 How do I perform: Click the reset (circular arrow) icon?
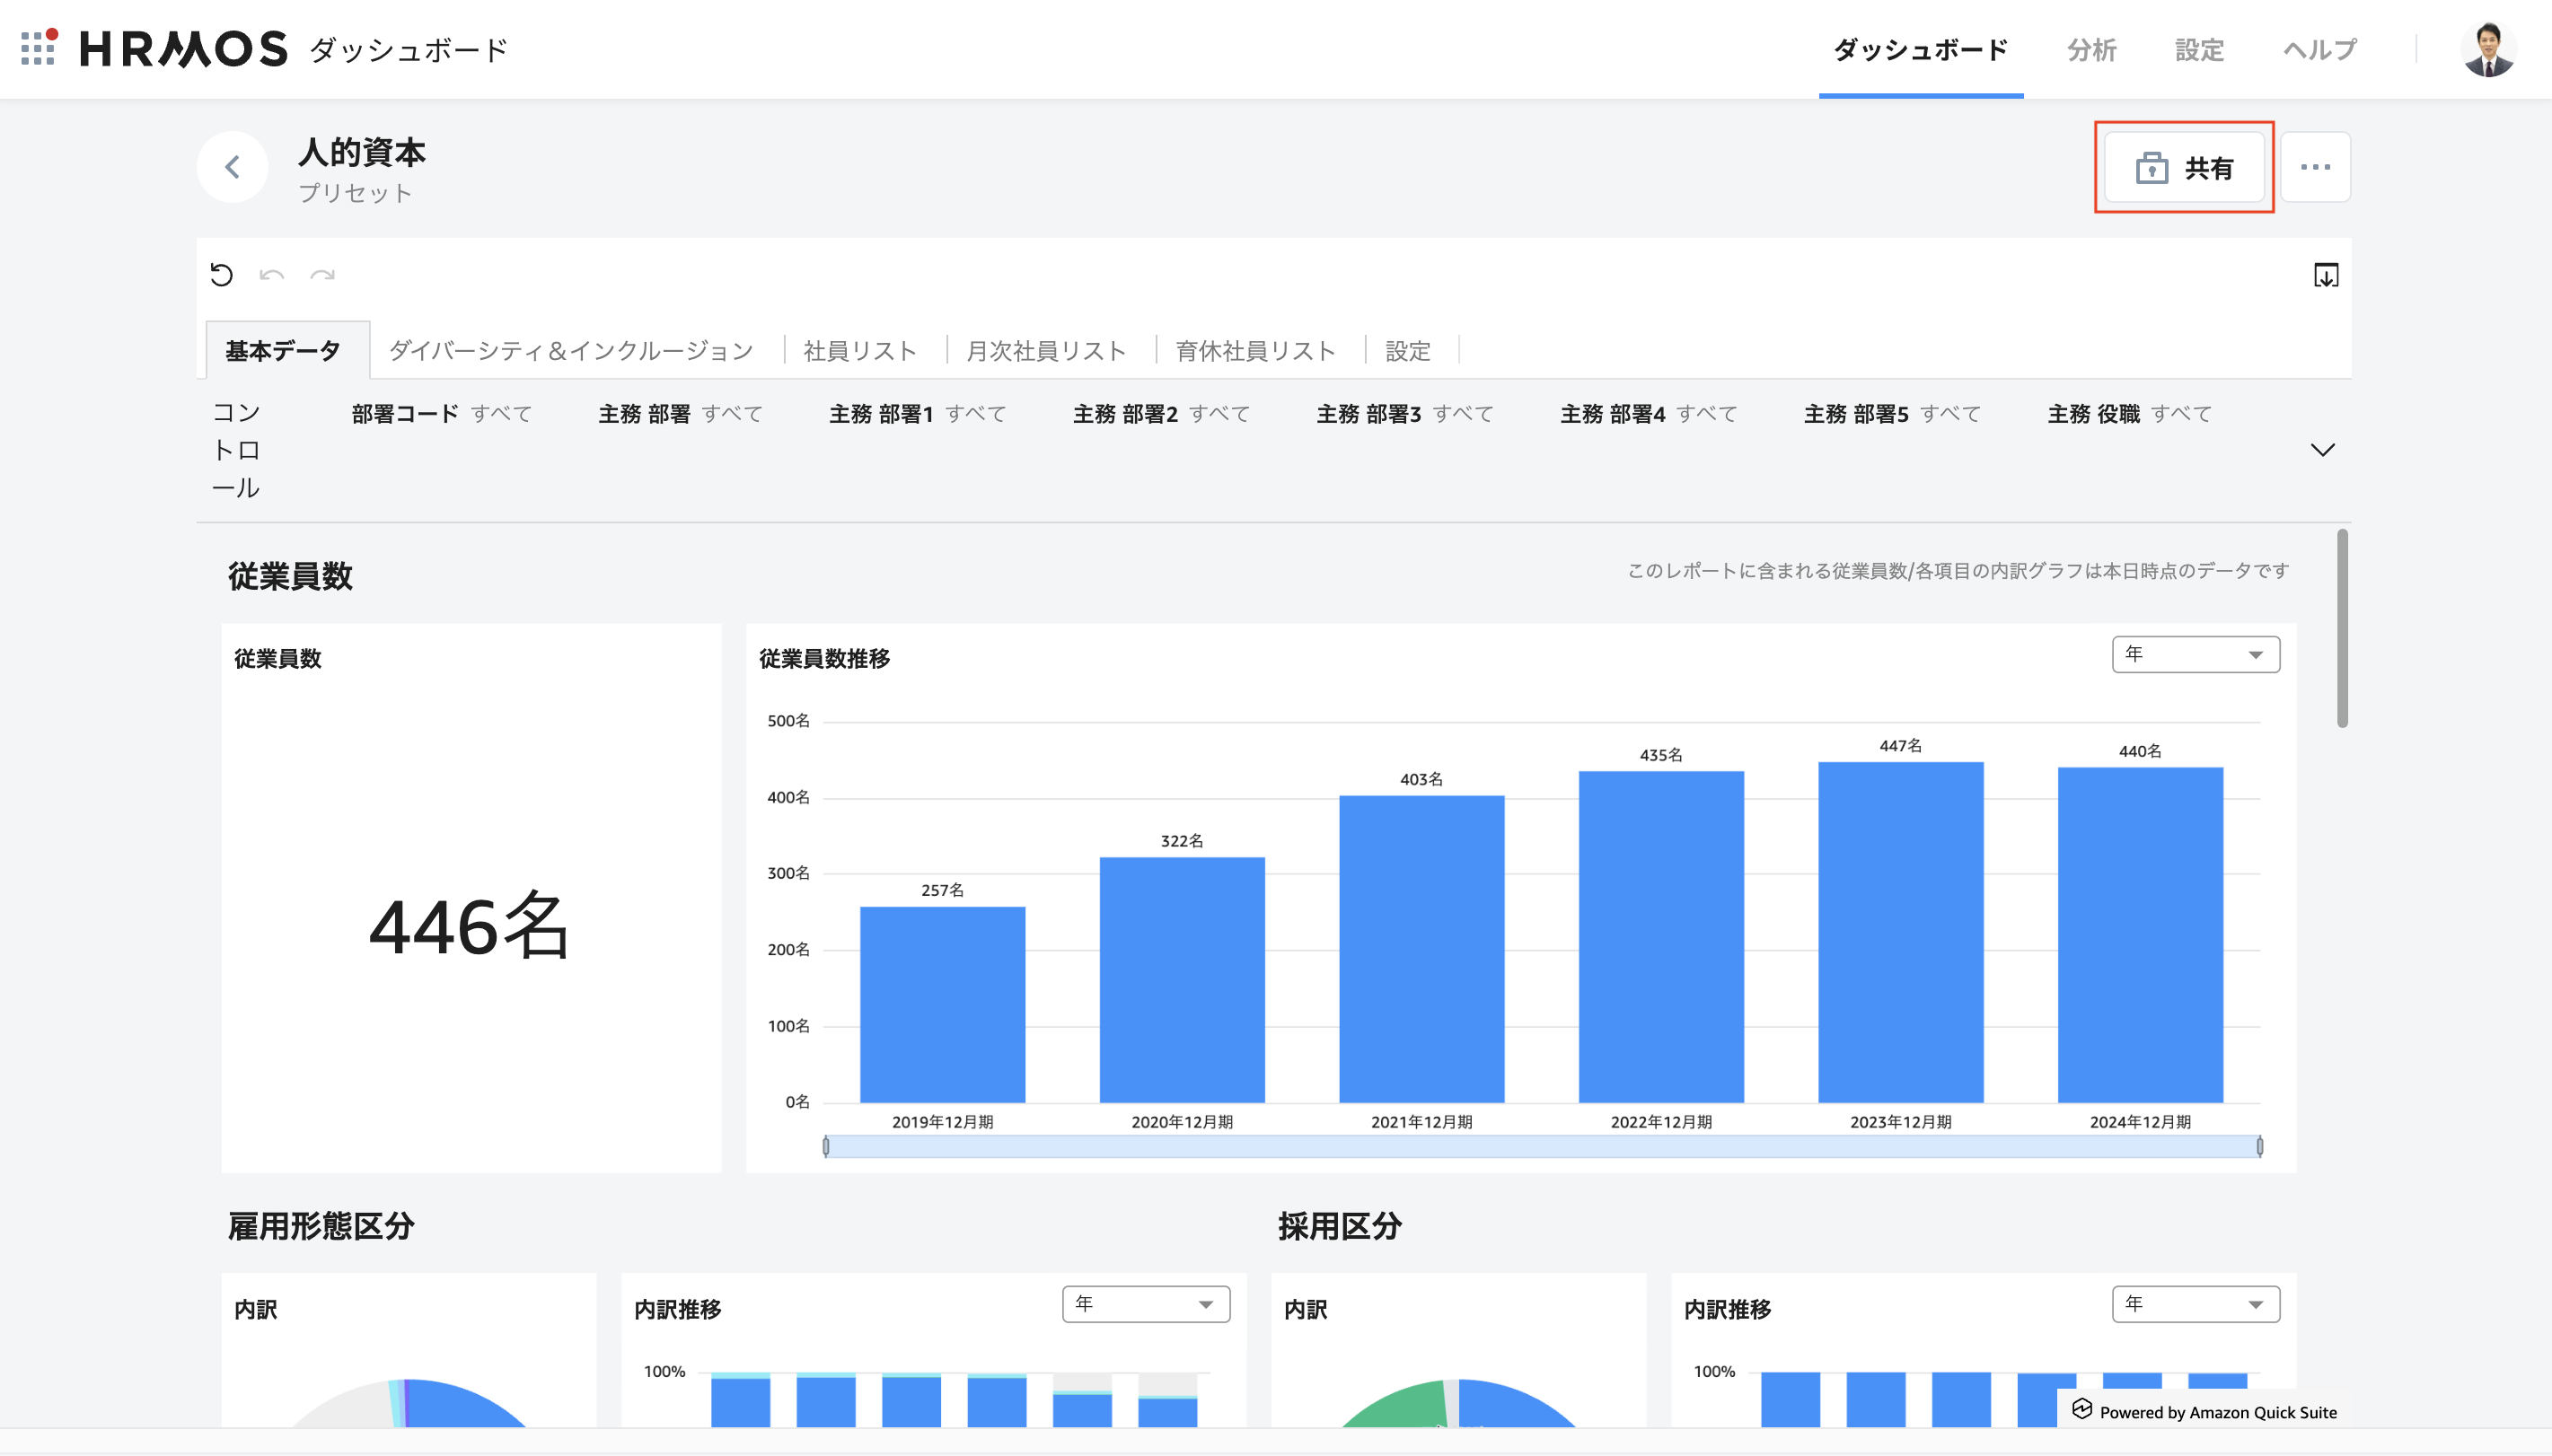point(221,275)
